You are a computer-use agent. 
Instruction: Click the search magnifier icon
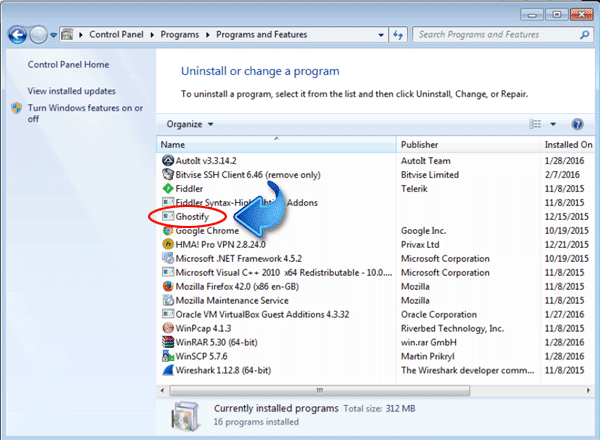tap(584, 35)
